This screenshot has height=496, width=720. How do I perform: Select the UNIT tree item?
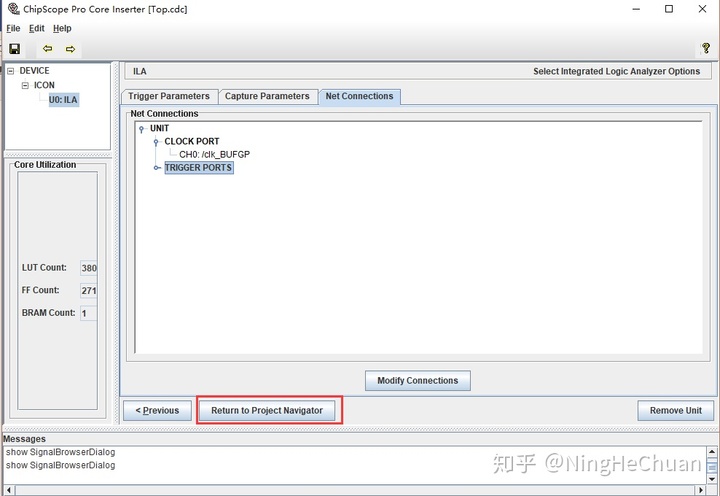pos(159,128)
